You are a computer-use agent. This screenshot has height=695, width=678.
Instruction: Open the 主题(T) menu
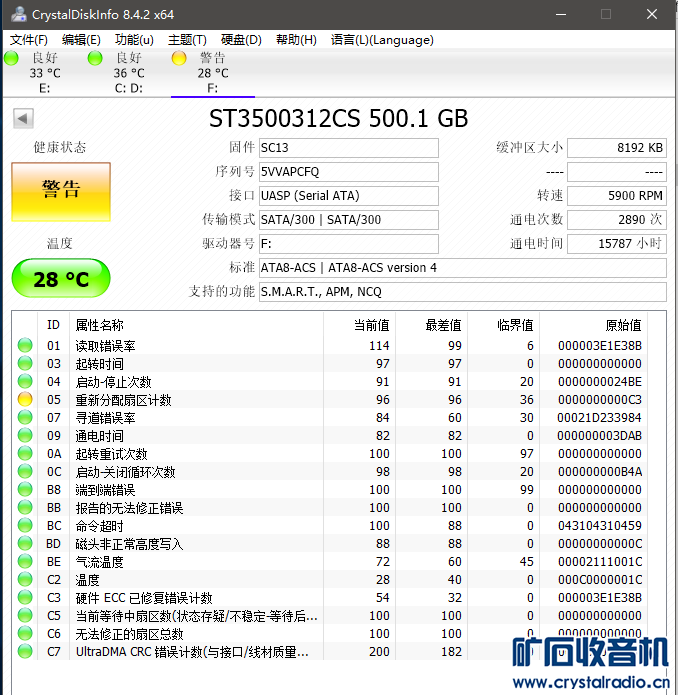[x=187, y=40]
